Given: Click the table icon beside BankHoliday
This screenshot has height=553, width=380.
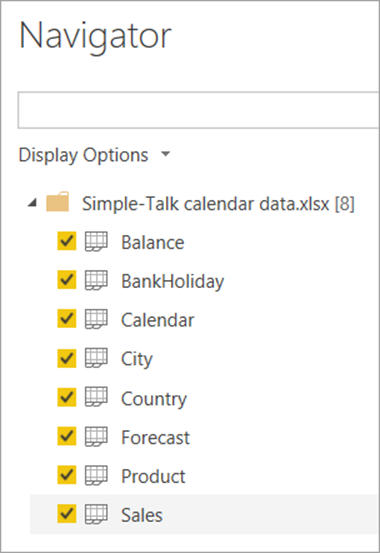Looking at the screenshot, I should click(96, 280).
